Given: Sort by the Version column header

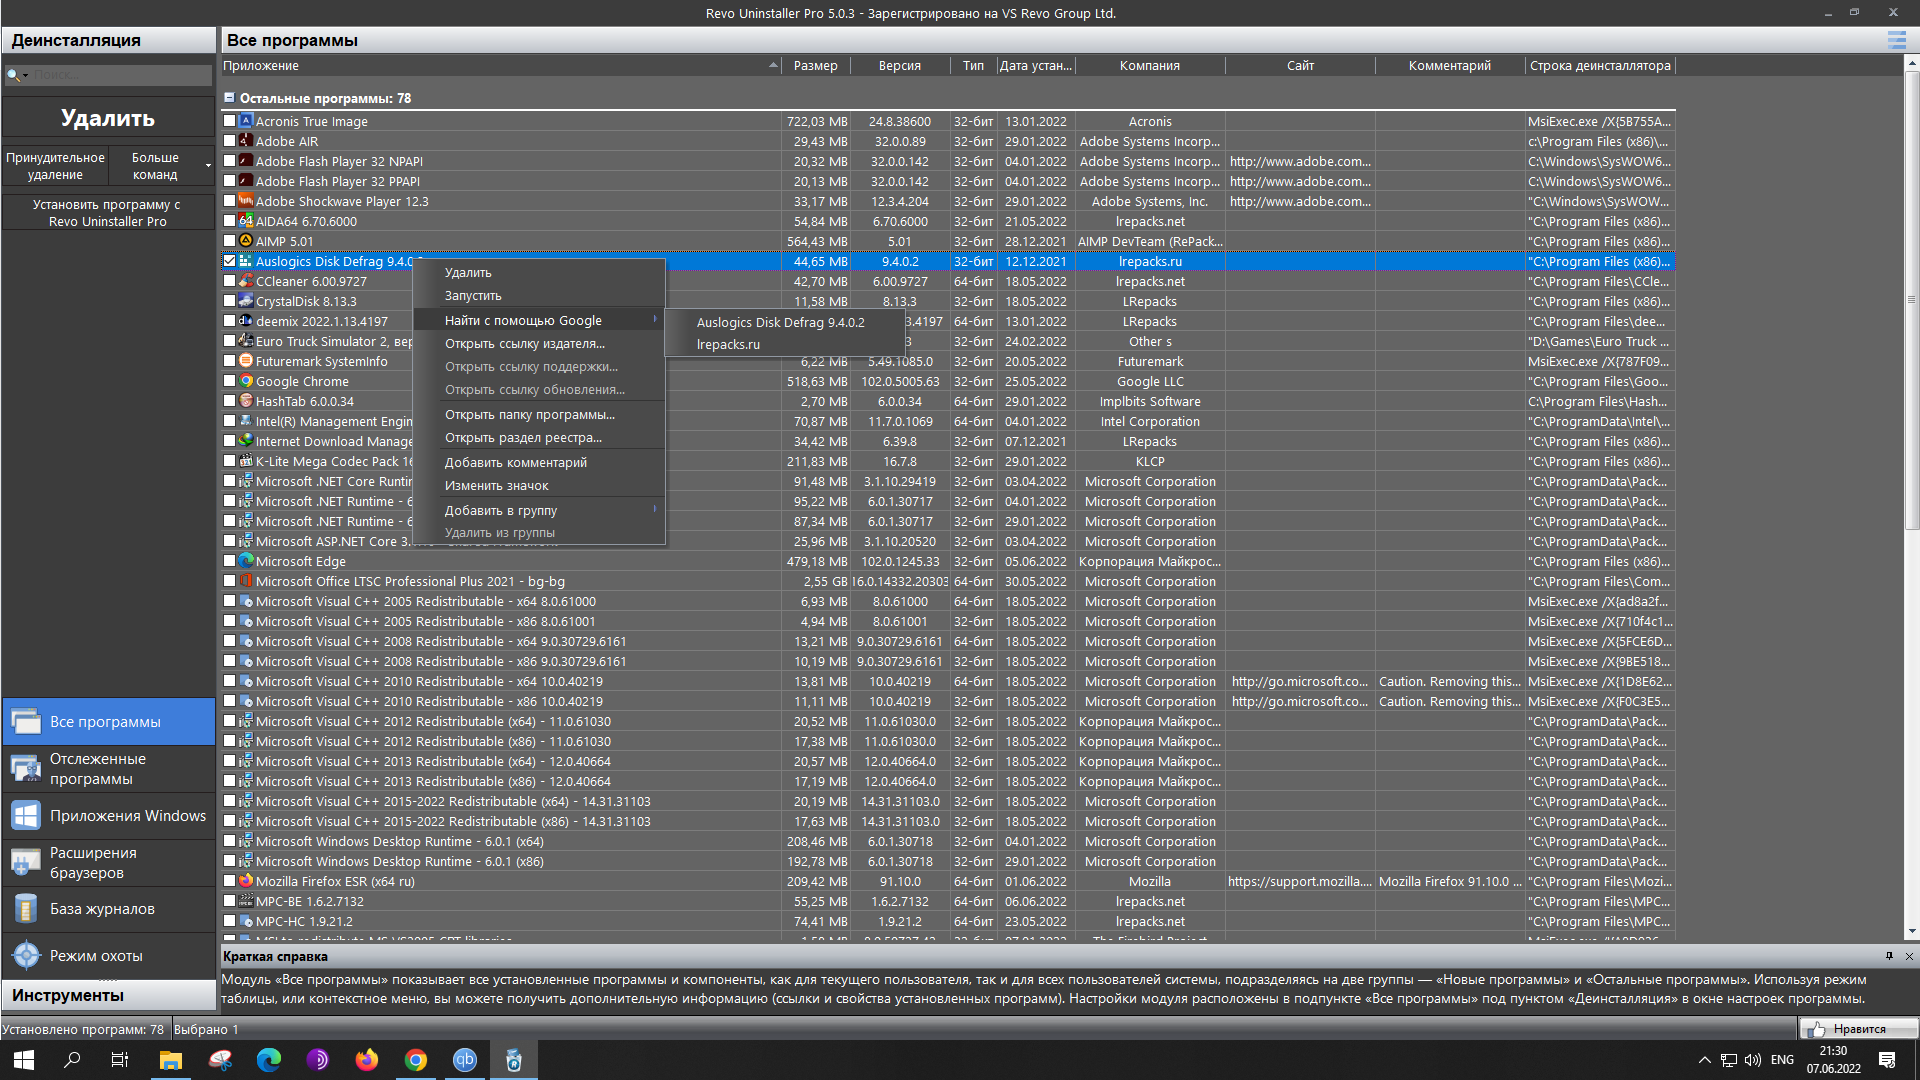Looking at the screenshot, I should coord(900,65).
